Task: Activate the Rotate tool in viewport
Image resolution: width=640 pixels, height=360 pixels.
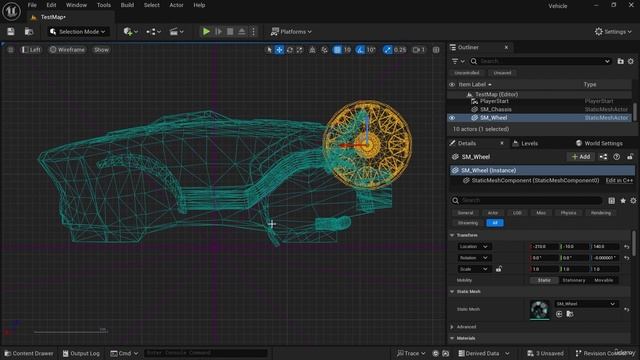Action: [289, 50]
